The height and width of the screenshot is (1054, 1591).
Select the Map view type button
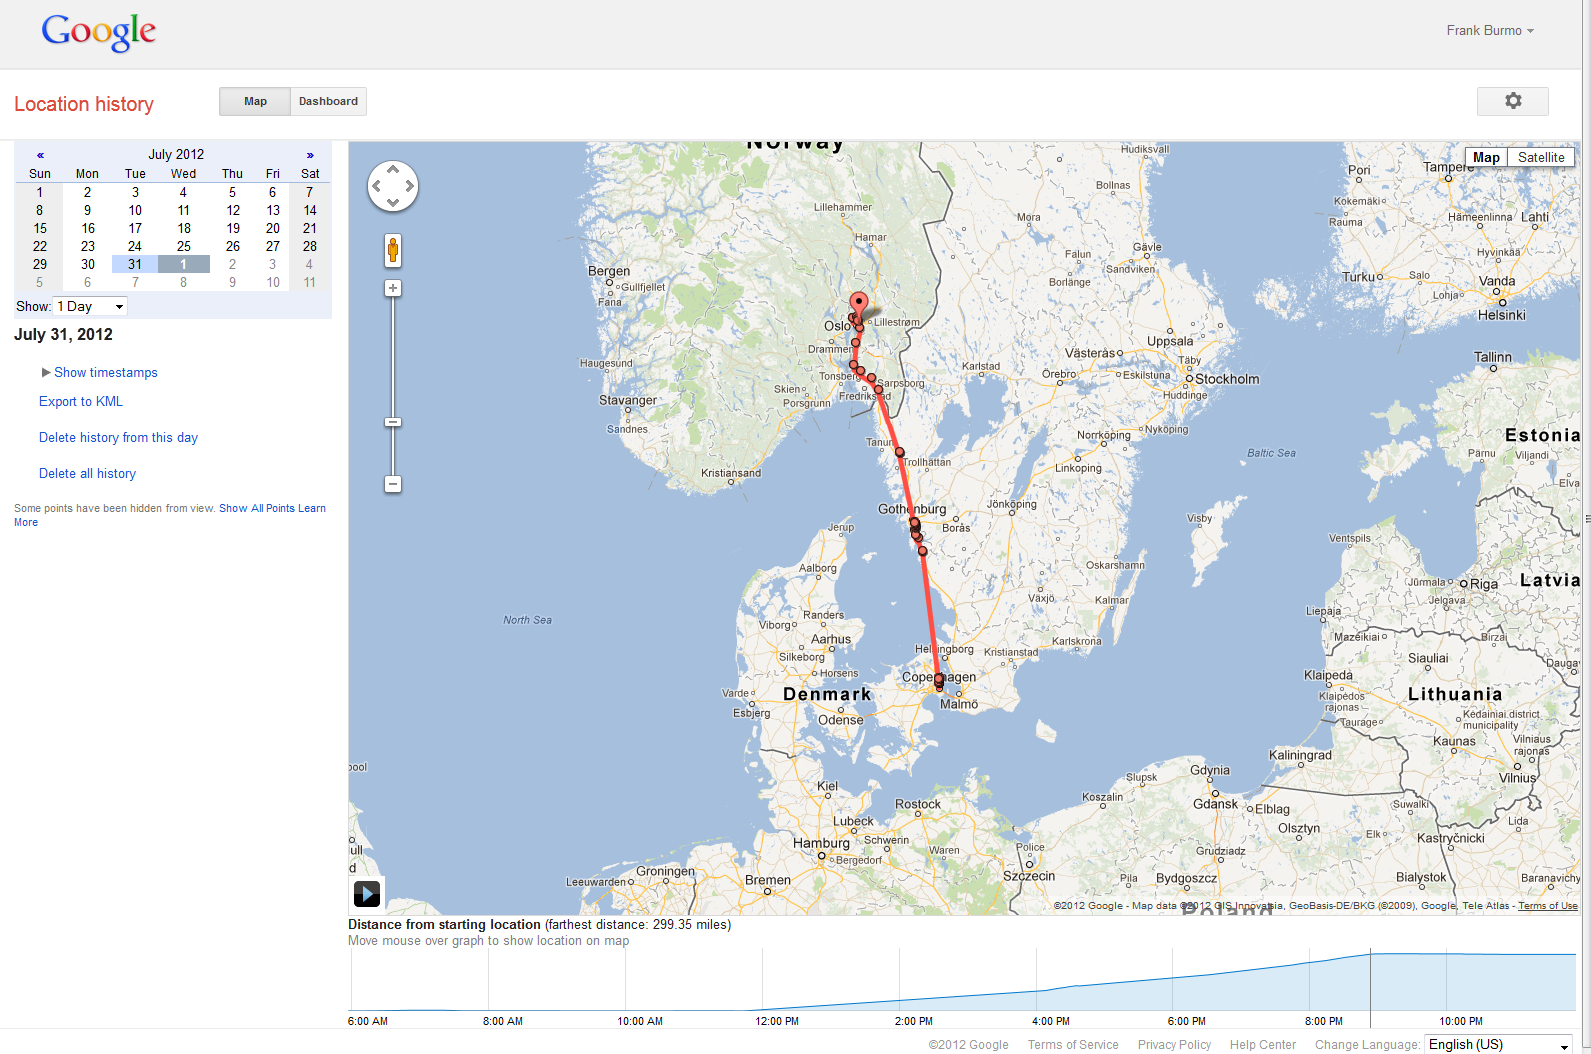click(x=1486, y=157)
